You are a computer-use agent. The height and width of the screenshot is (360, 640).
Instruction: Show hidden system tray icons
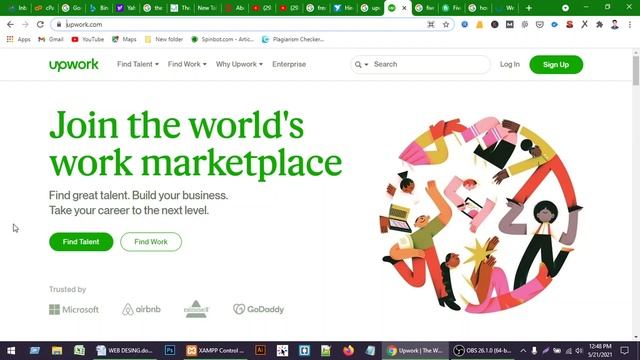tap(523, 351)
